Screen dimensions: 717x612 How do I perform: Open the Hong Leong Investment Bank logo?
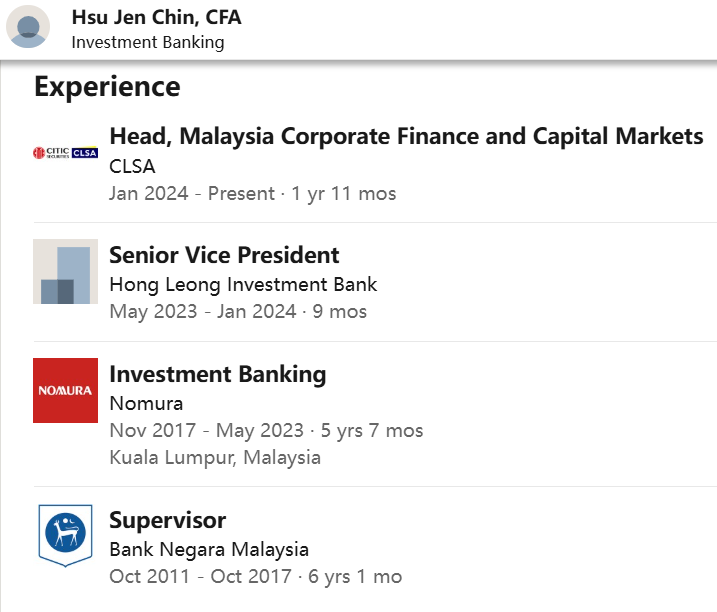[65, 271]
